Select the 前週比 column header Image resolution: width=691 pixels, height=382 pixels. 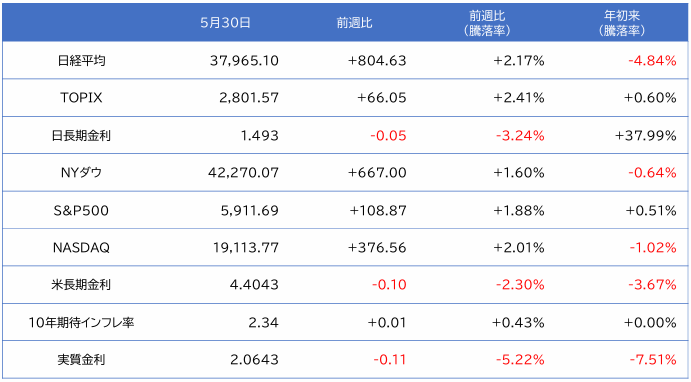tap(354, 23)
